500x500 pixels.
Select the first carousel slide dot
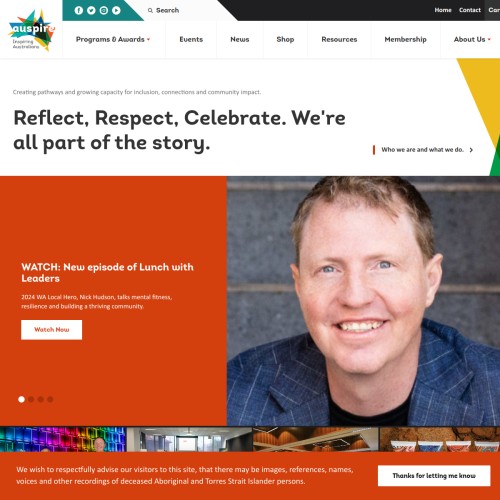[x=21, y=399]
